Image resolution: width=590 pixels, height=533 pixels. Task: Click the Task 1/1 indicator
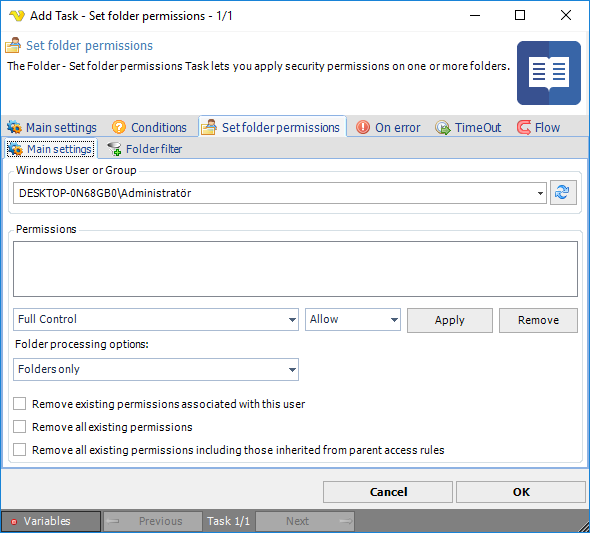tap(228, 521)
